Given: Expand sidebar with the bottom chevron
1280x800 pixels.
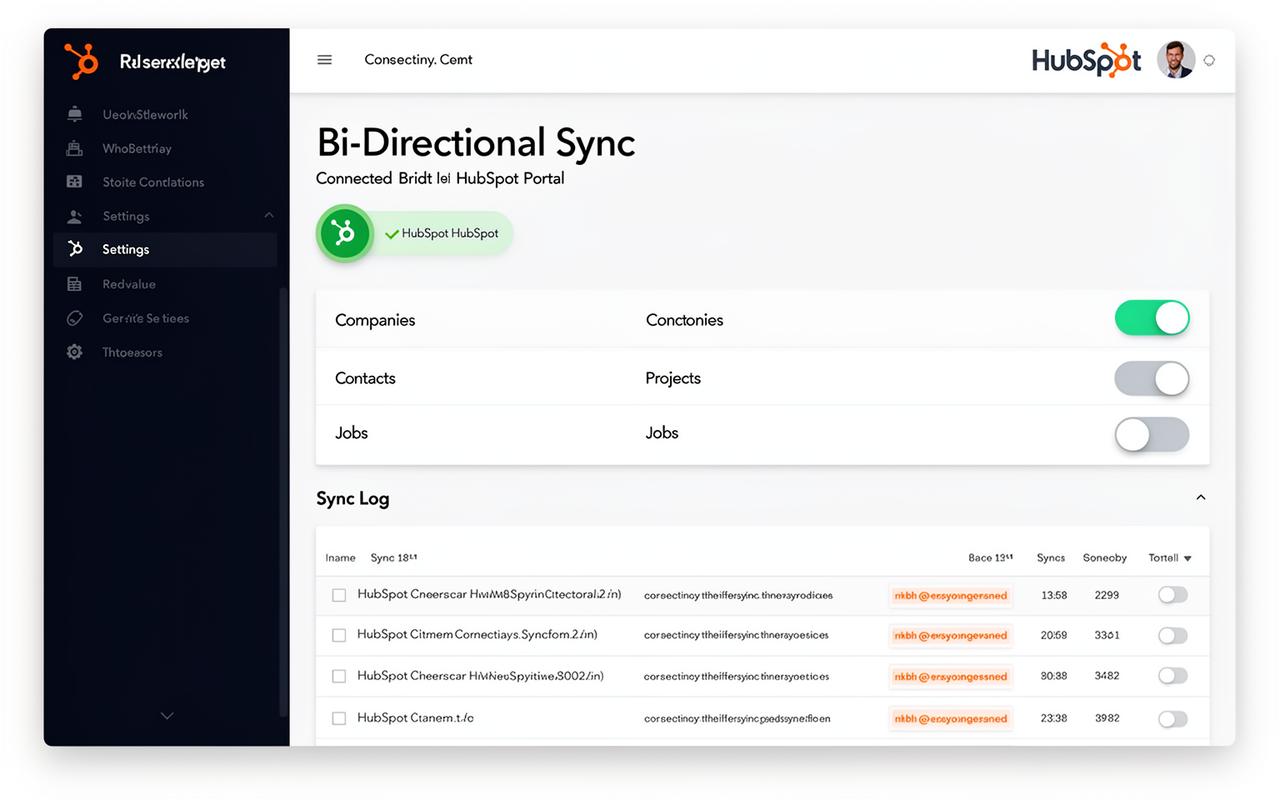Looking at the screenshot, I should [167, 715].
